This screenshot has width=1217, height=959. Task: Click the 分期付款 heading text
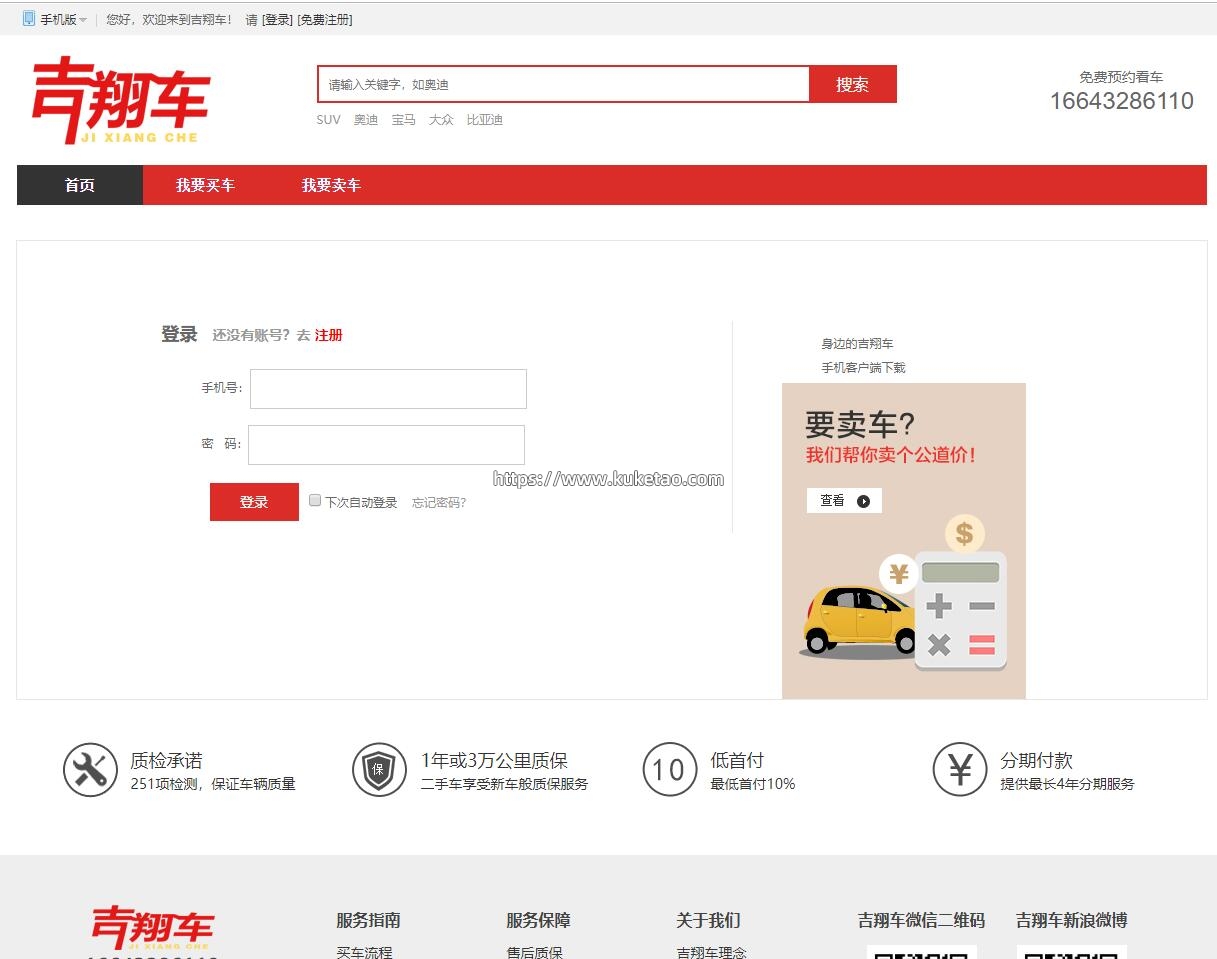coord(1036,761)
